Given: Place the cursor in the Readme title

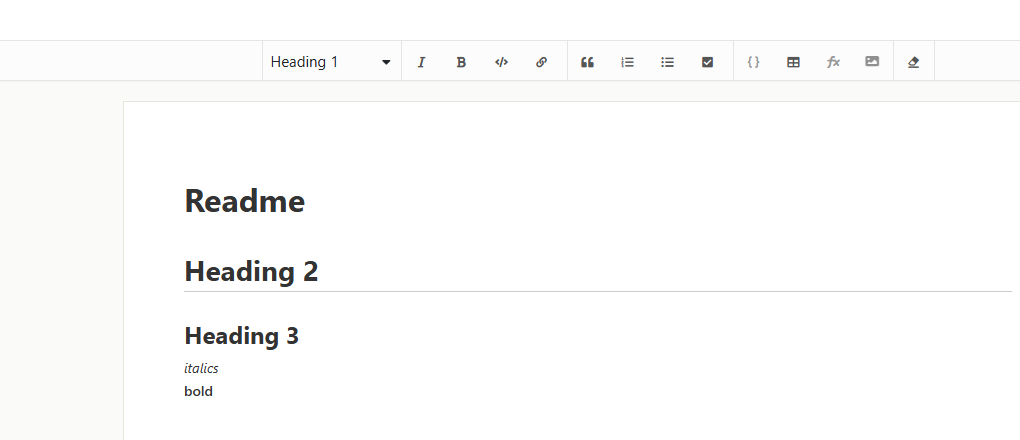Looking at the screenshot, I should click(x=245, y=202).
